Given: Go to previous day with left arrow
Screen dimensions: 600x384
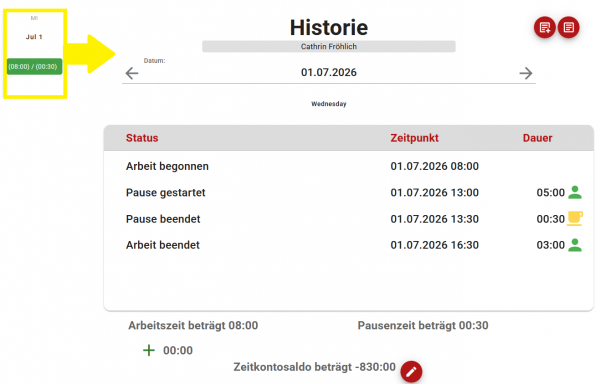Looking at the screenshot, I should 132,73.
